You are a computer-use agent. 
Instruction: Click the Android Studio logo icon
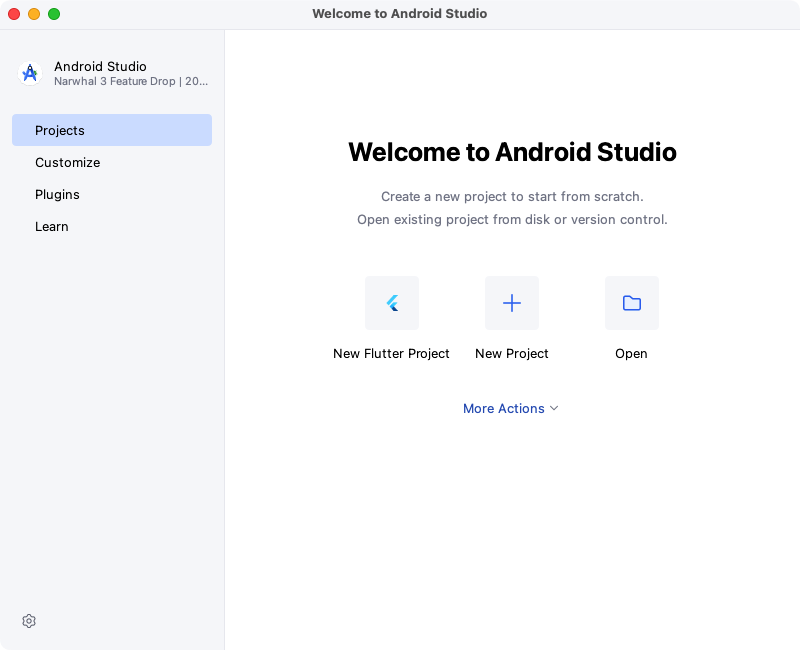pyautogui.click(x=30, y=73)
